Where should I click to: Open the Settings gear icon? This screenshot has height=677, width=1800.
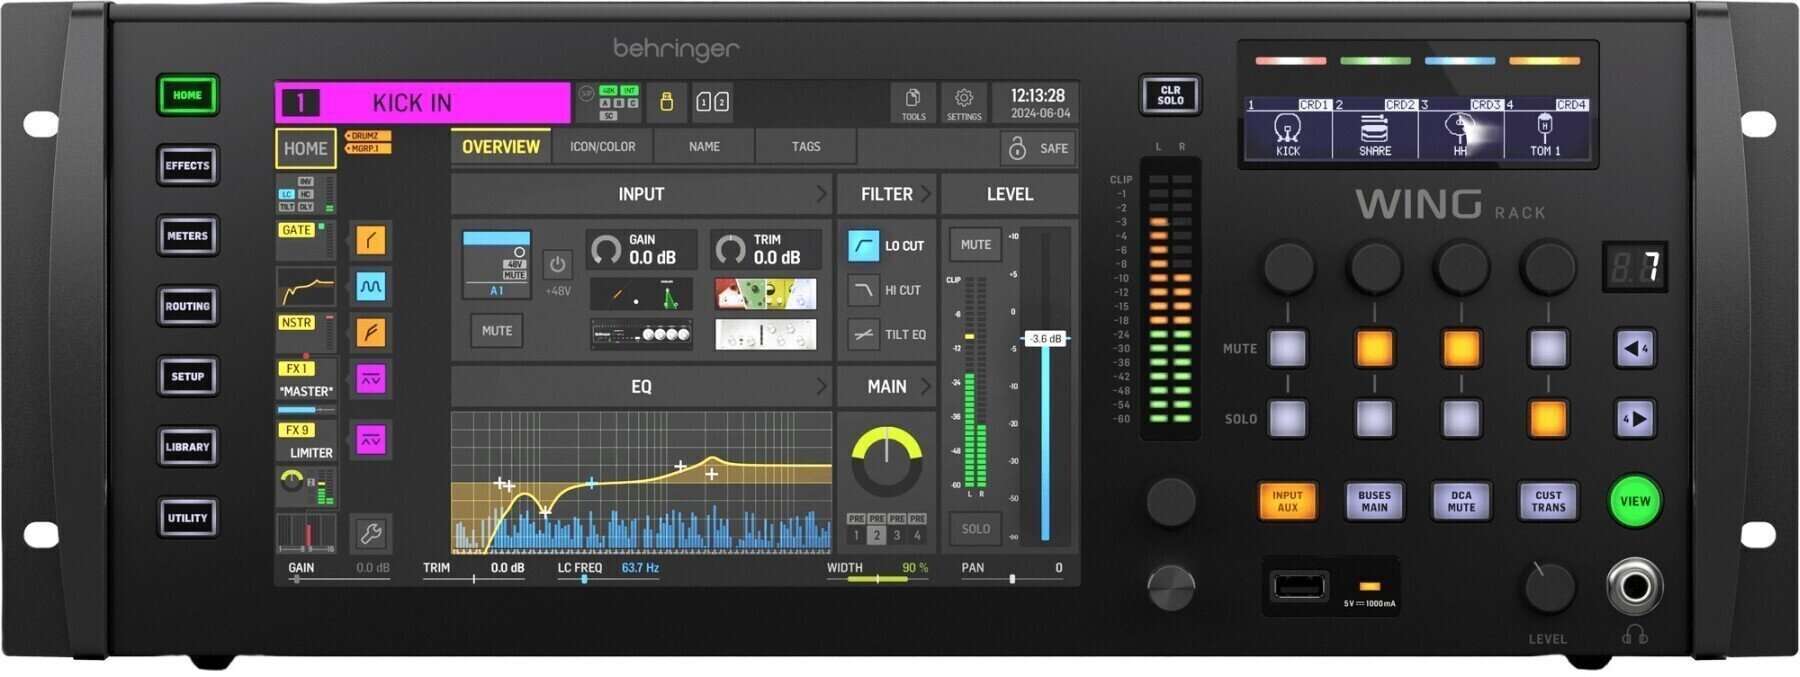(964, 102)
